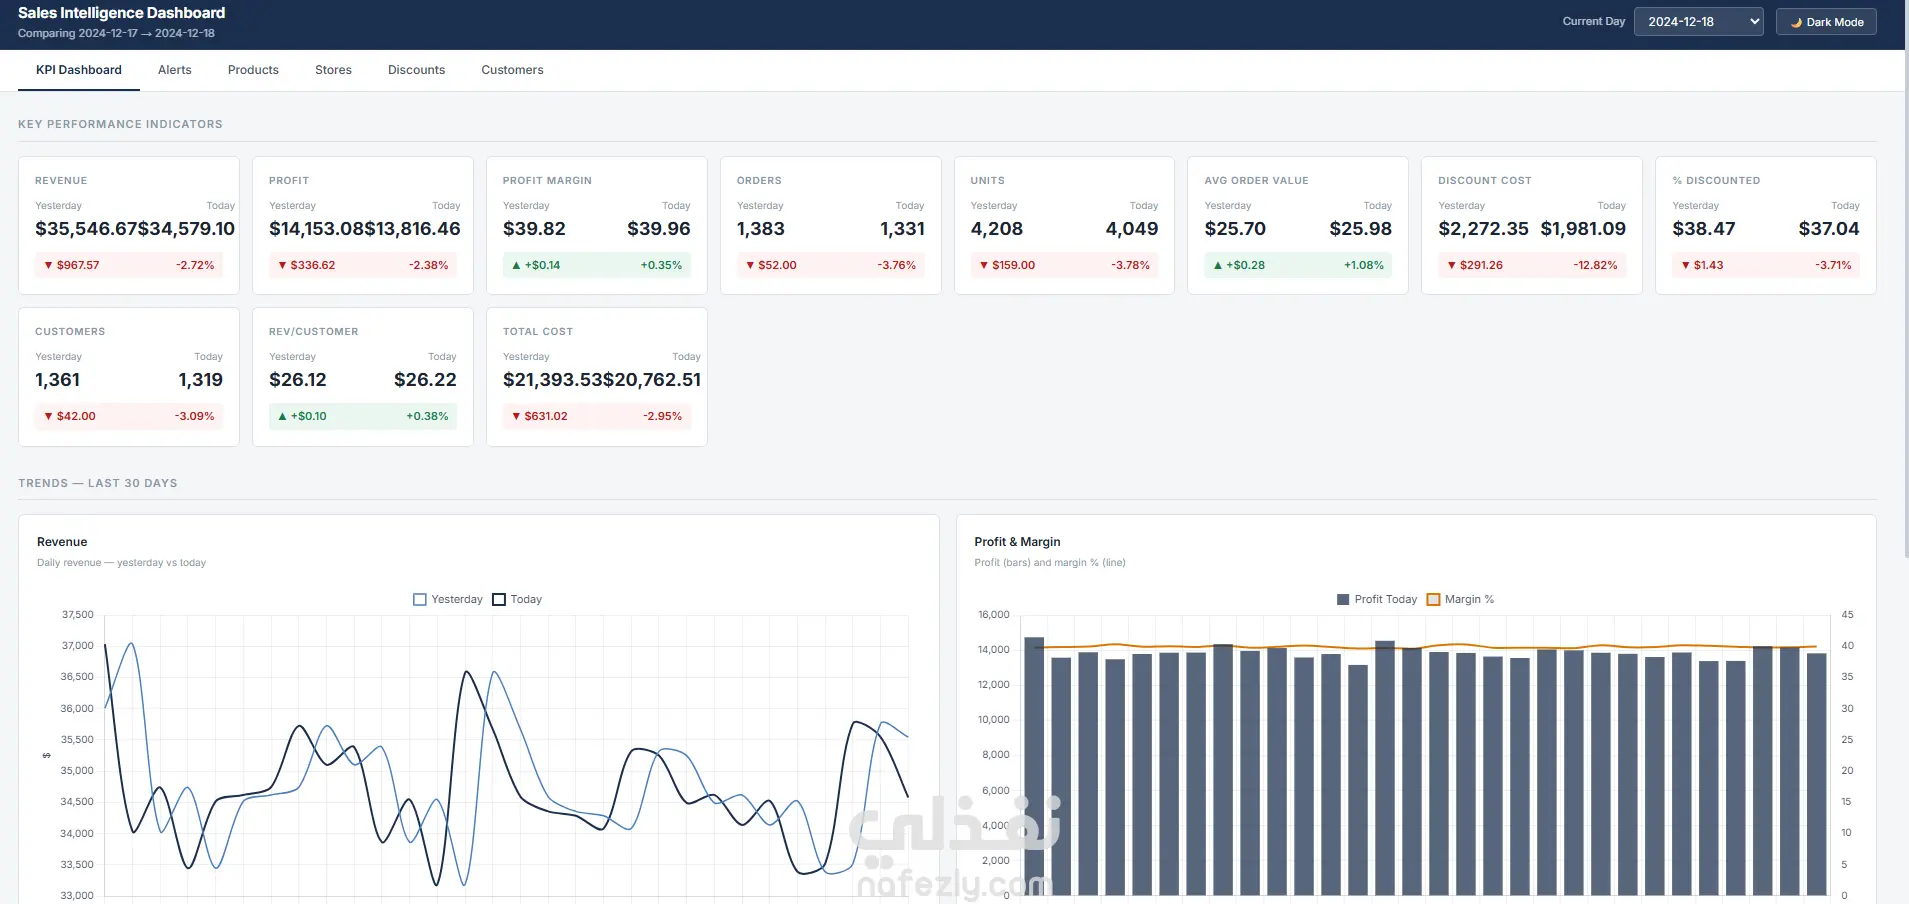Screen dimensions: 1909x904
Task: Hide the Profit Today bars via legend
Action: pyautogui.click(x=1377, y=600)
